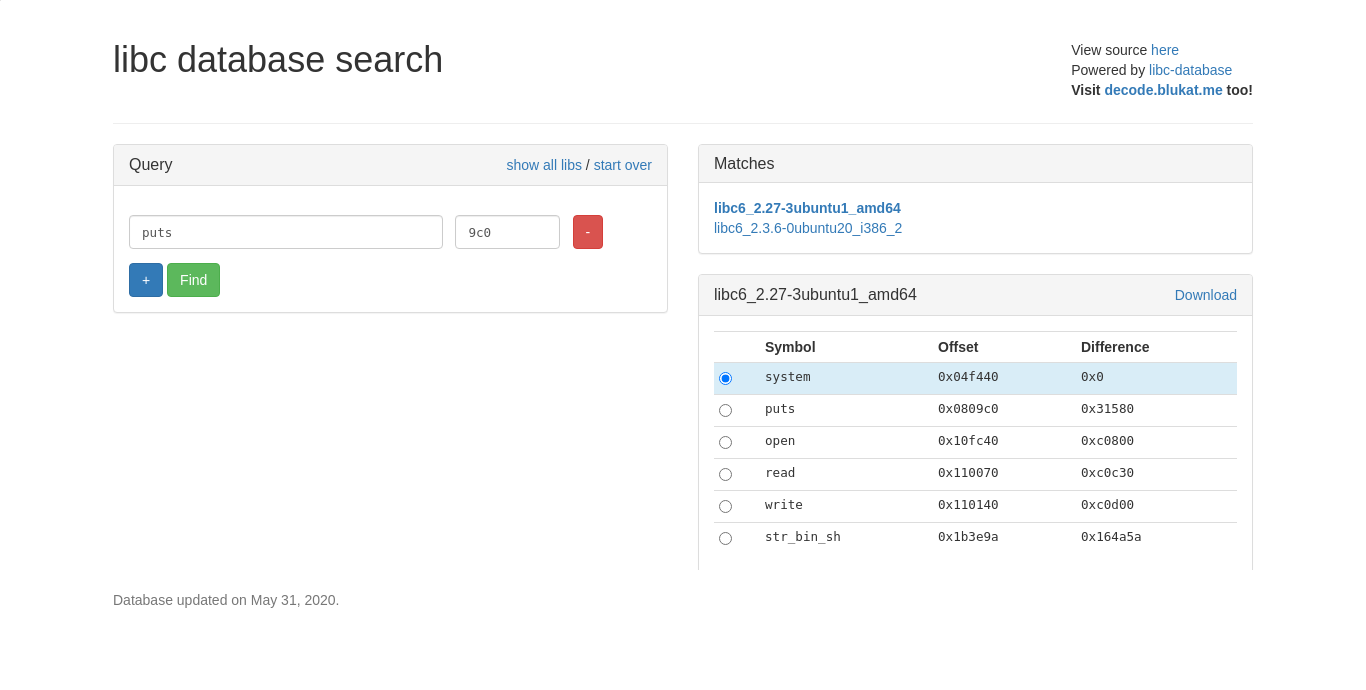1366x690 pixels.
Task: Open match libc6_2.3.6-0ubuntu20_i386_2
Action: pos(807,228)
